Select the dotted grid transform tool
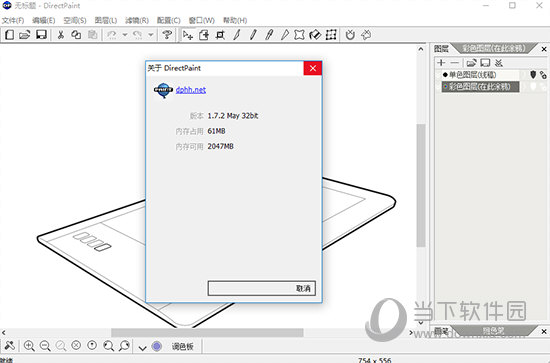This screenshot has width=550, height=363. pos(331,35)
